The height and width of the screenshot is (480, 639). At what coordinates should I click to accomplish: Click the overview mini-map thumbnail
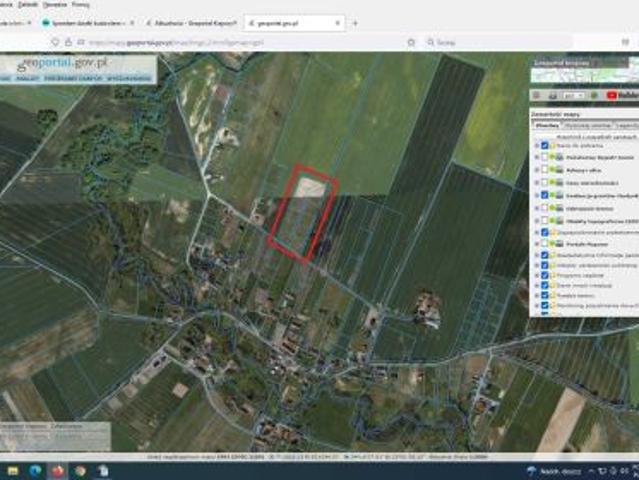[x=586, y=75]
